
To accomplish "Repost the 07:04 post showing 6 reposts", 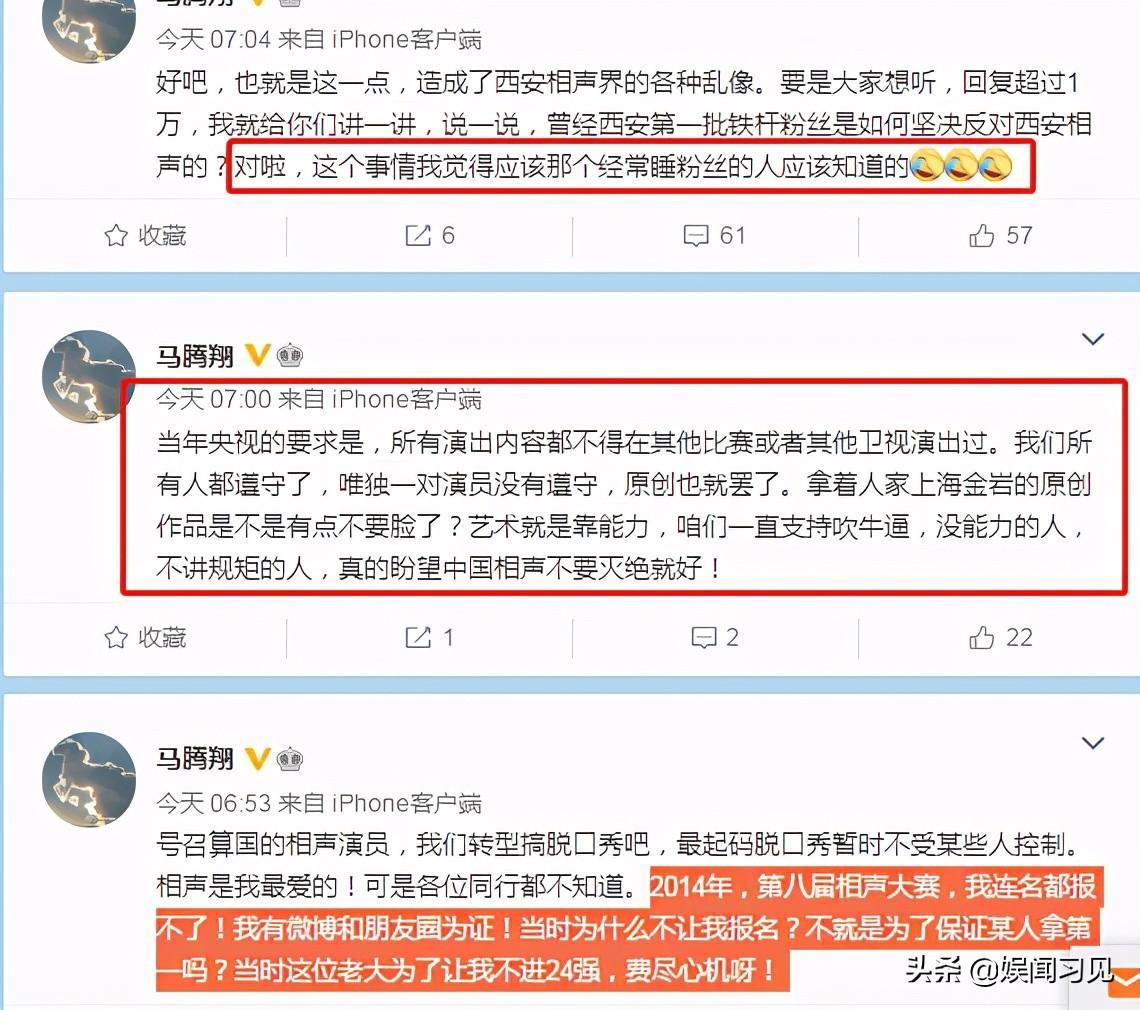I will tap(430, 236).
